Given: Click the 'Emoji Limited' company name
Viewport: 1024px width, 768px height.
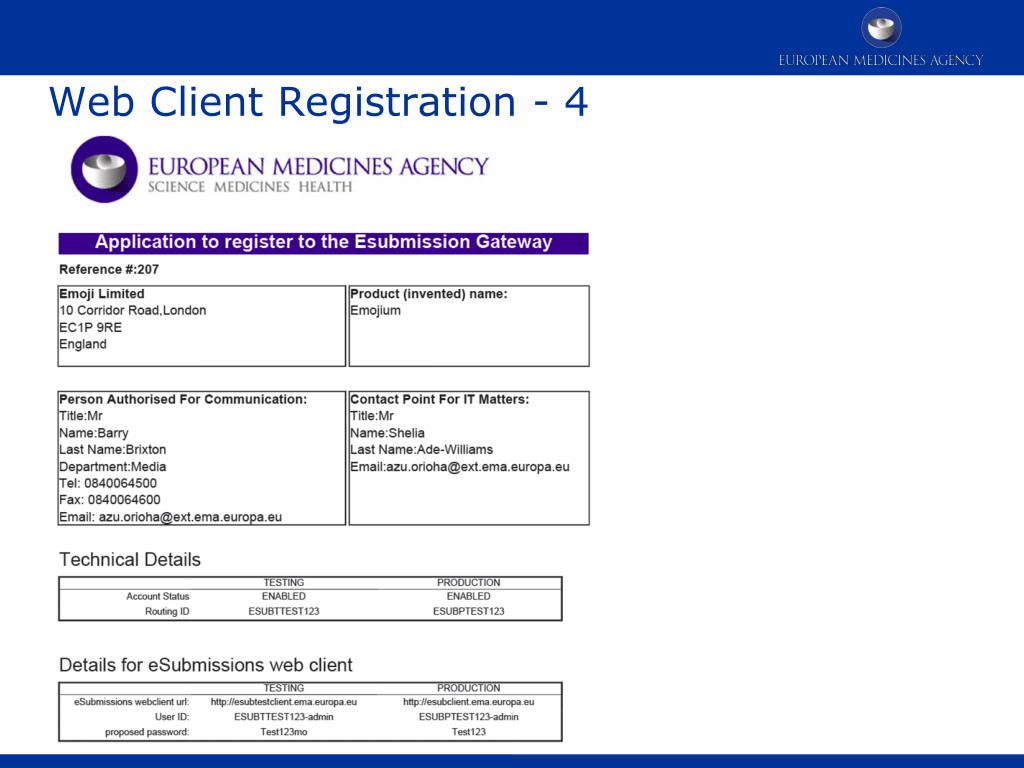Looking at the screenshot, I should coord(102,294).
